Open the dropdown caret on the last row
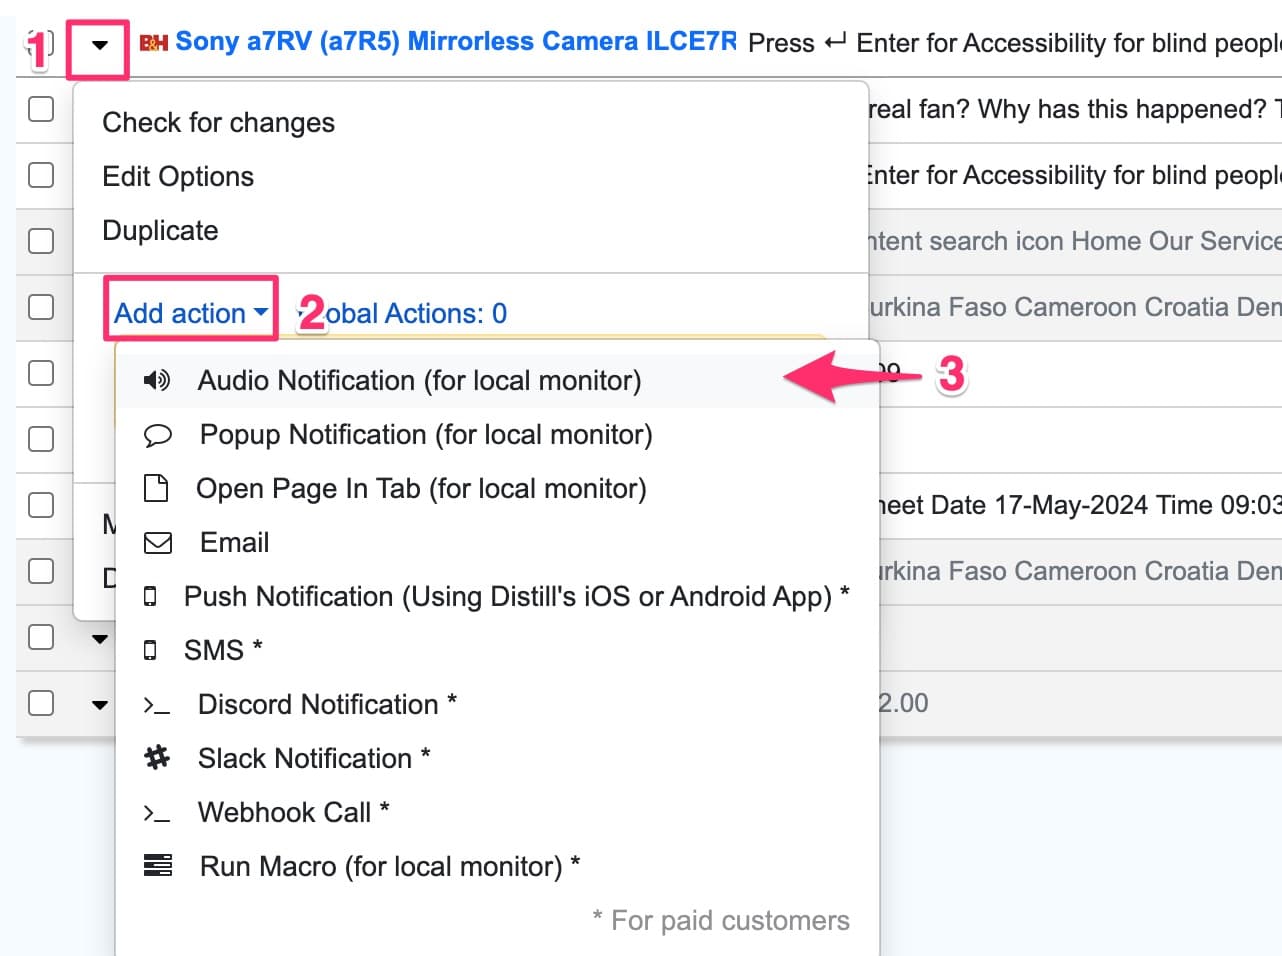 point(99,703)
